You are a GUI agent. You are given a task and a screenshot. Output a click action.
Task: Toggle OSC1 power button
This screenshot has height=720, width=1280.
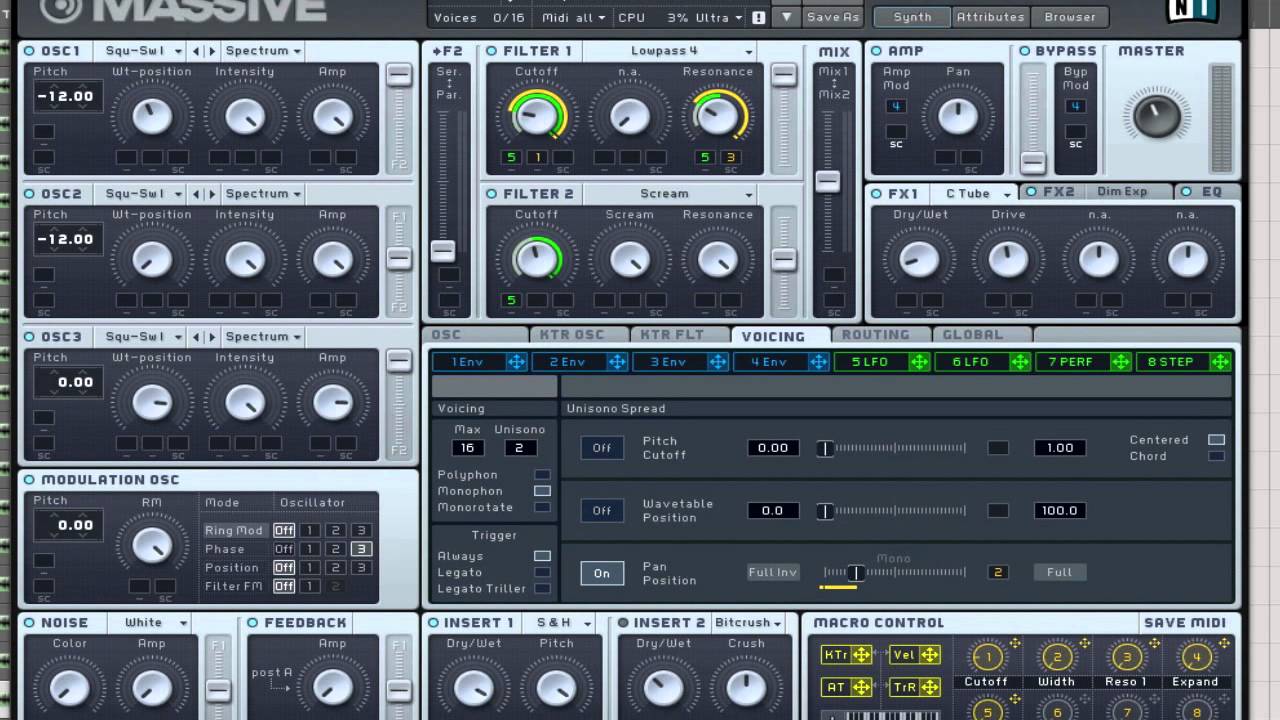pyautogui.click(x=29, y=51)
